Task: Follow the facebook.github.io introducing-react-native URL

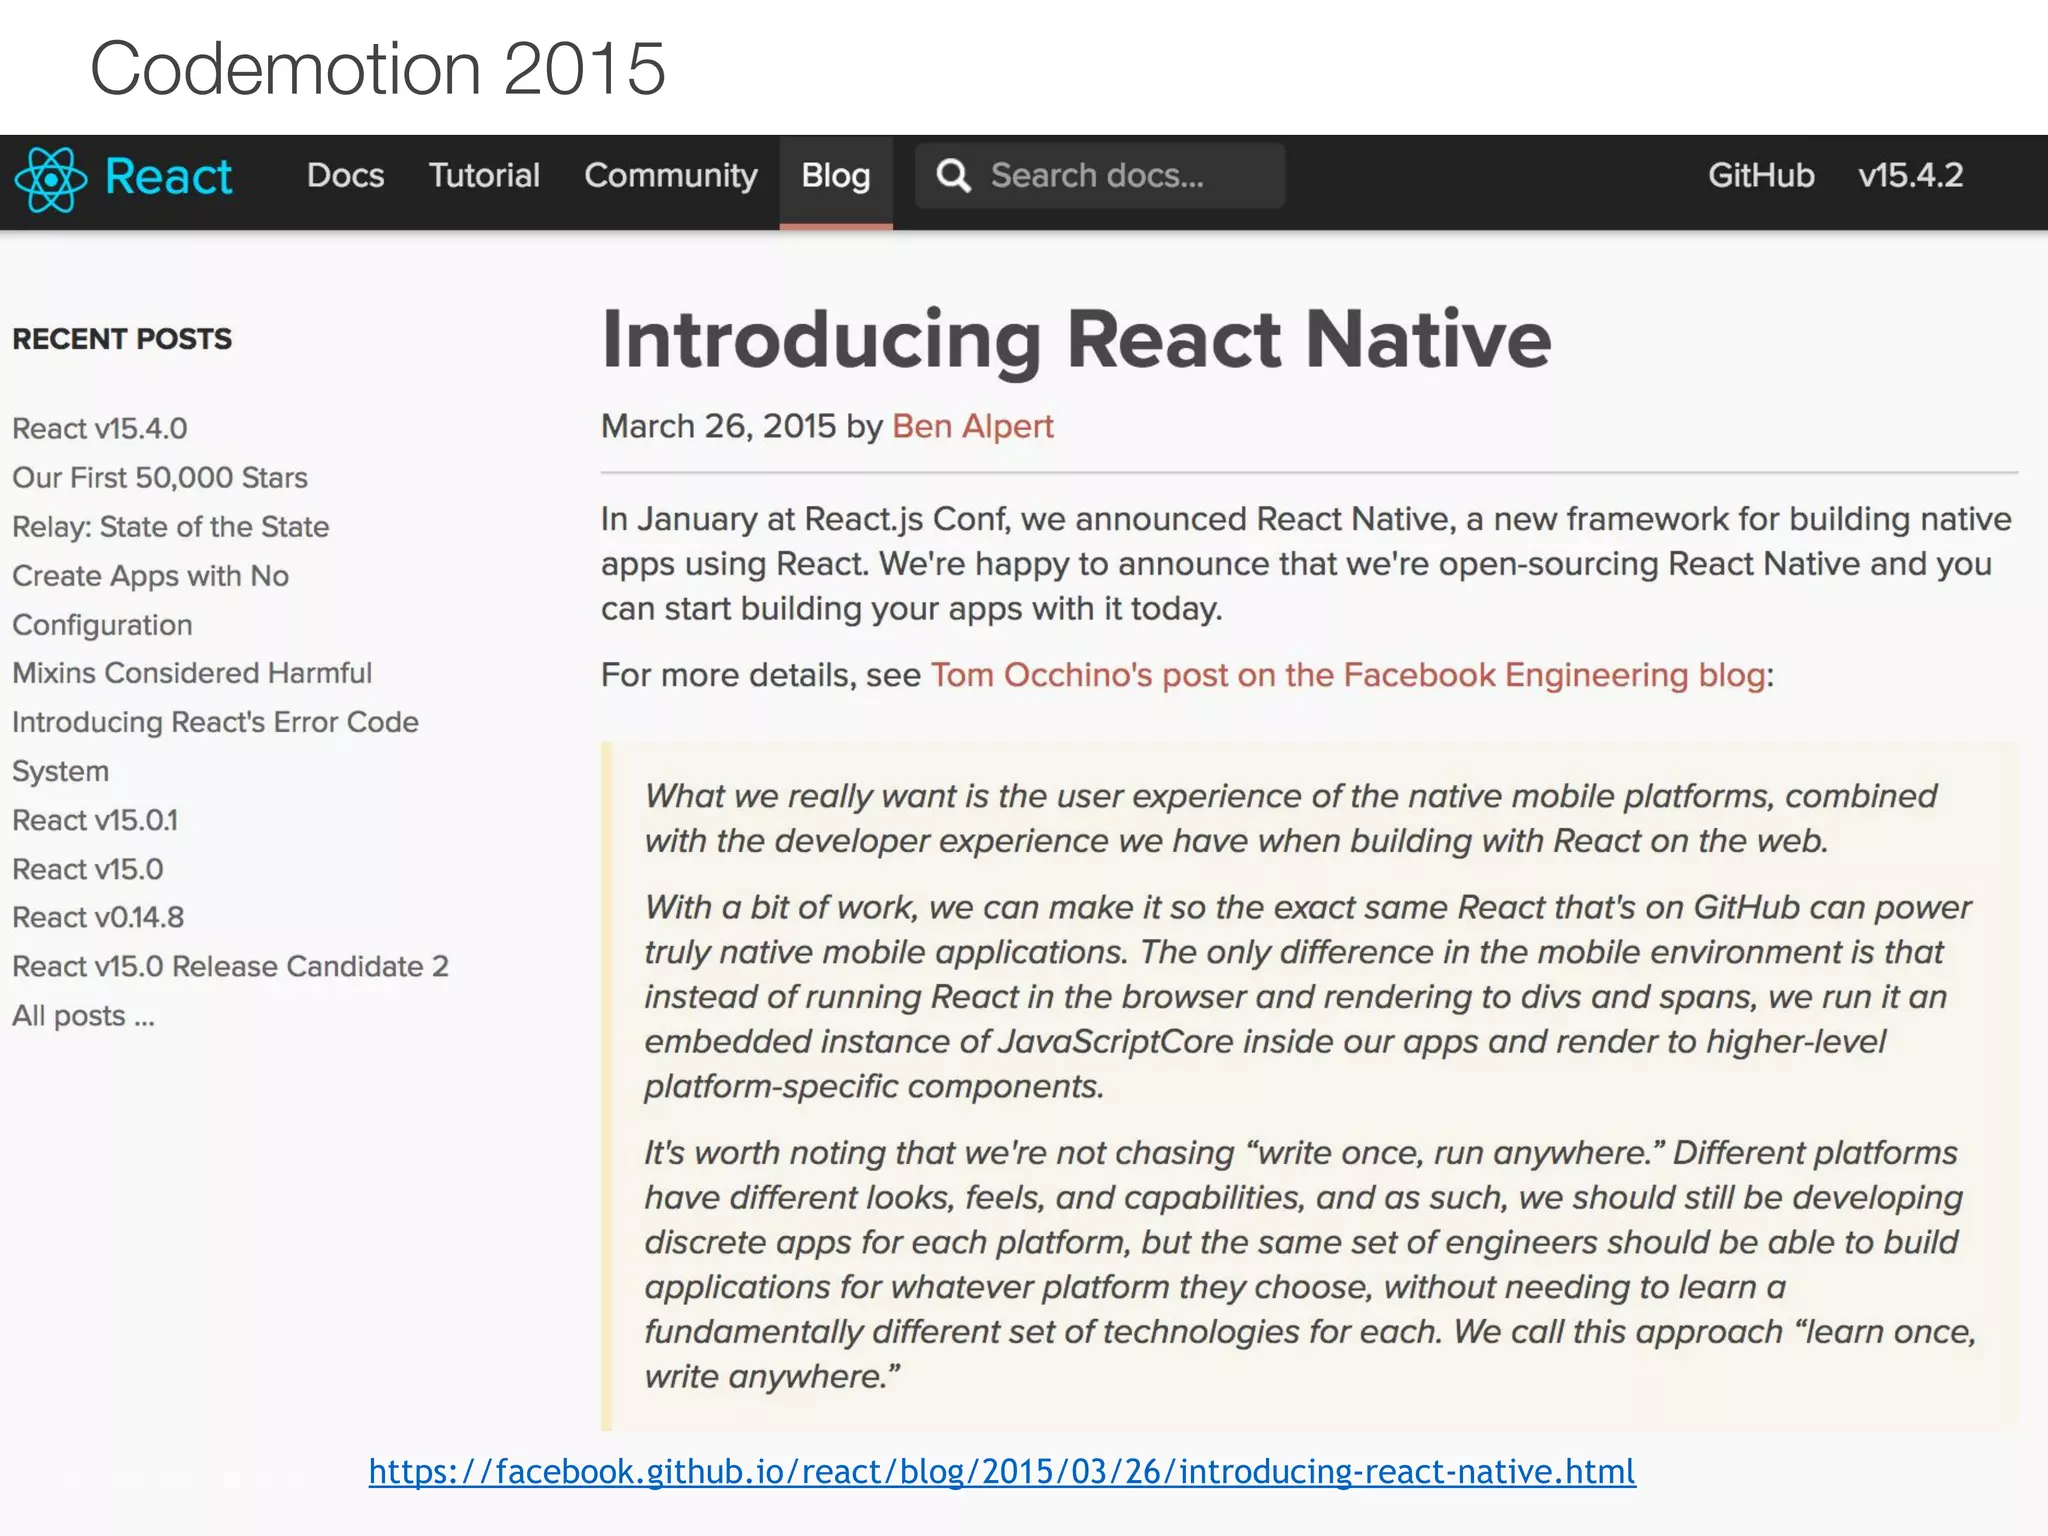Action: (x=1002, y=1472)
